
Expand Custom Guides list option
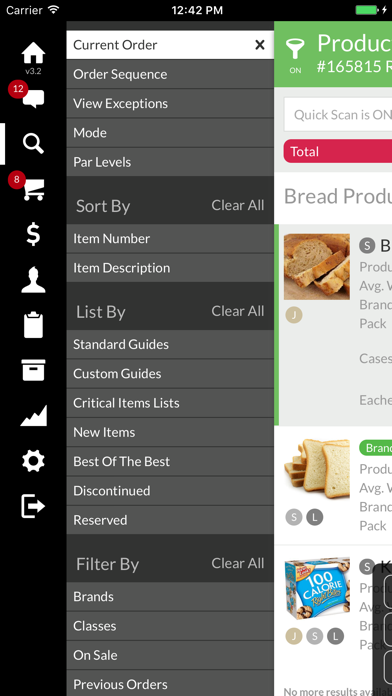pyautogui.click(x=170, y=374)
